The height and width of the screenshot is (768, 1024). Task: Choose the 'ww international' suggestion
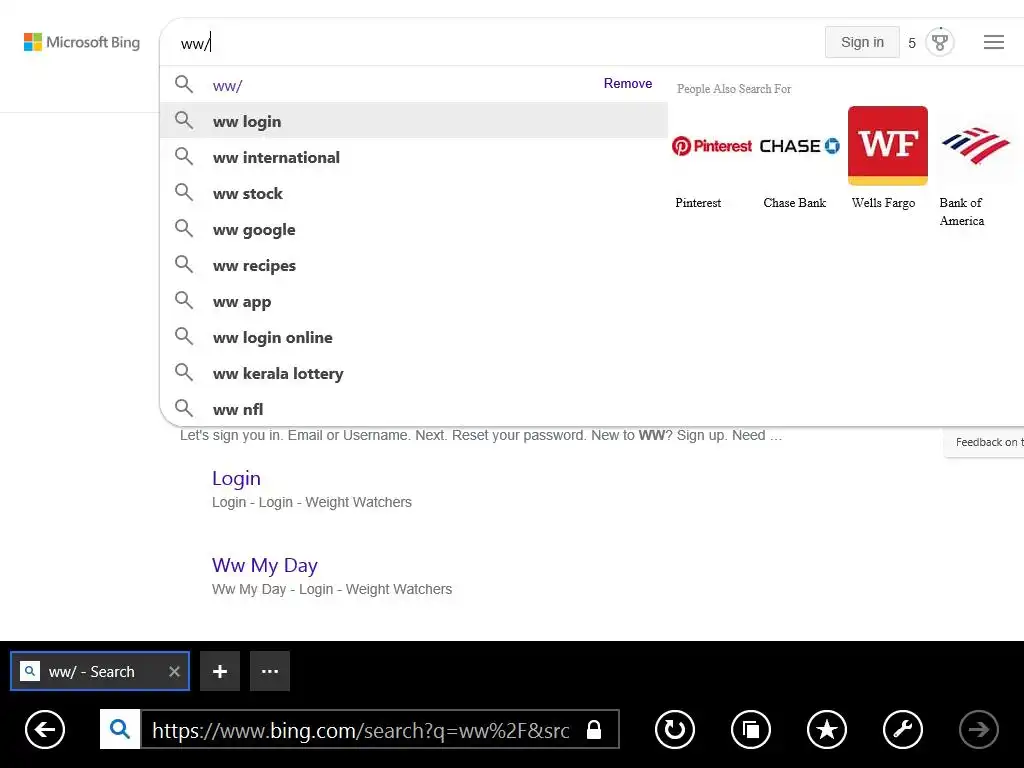pyautogui.click(x=414, y=157)
